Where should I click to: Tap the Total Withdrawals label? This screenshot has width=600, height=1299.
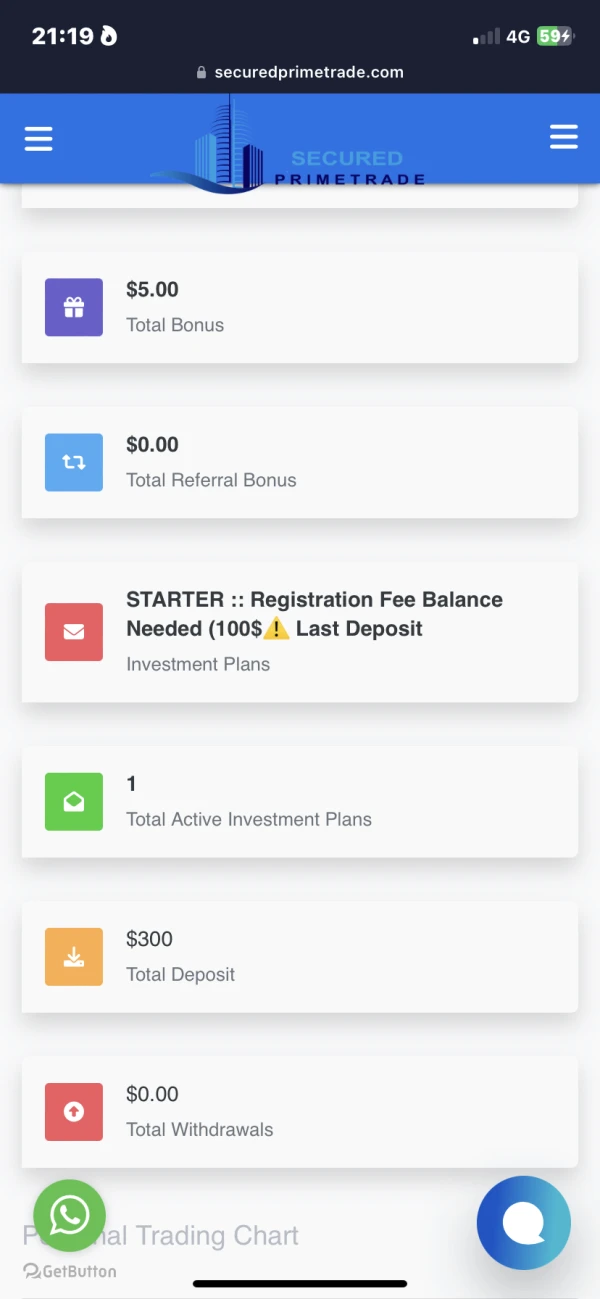point(200,1130)
